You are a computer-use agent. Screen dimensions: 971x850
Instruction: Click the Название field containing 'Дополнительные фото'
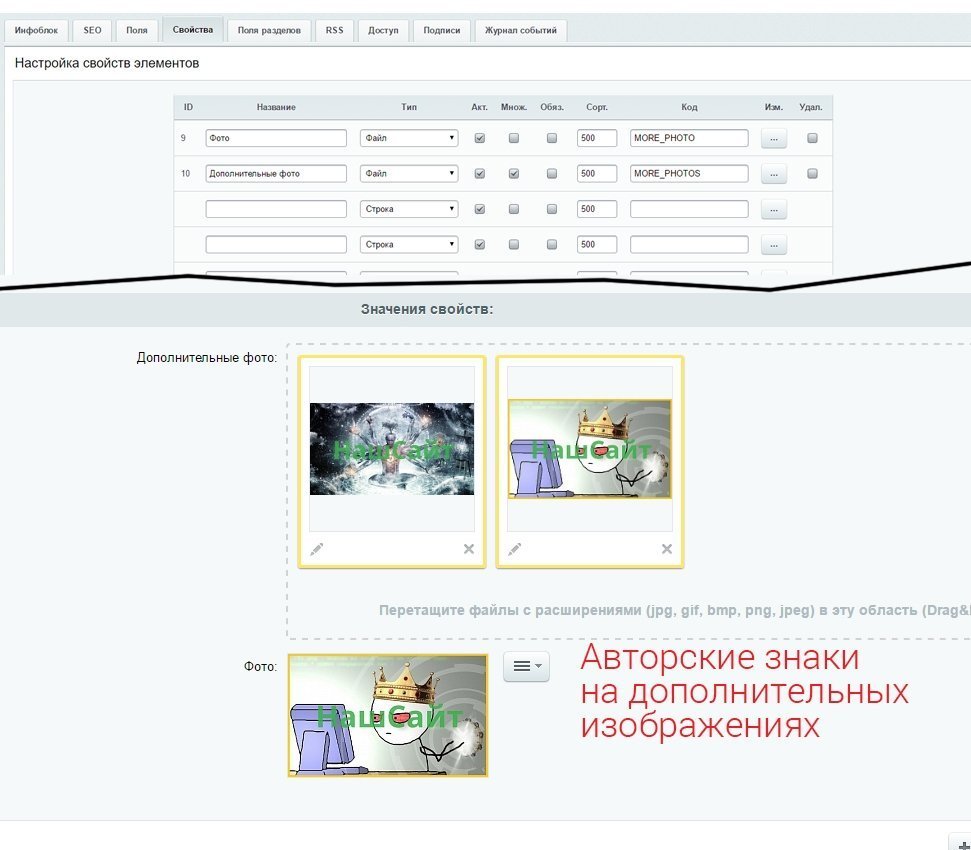click(276, 174)
